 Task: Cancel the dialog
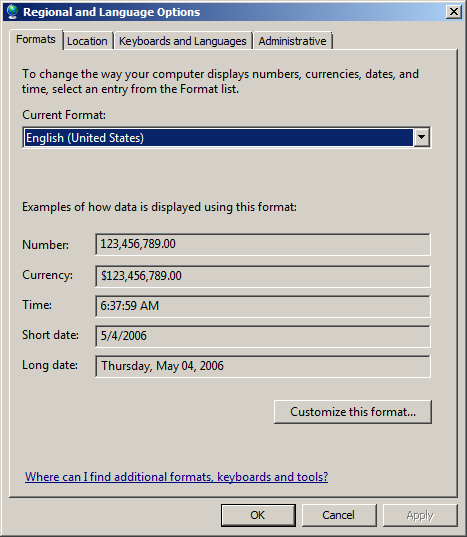[x=339, y=515]
